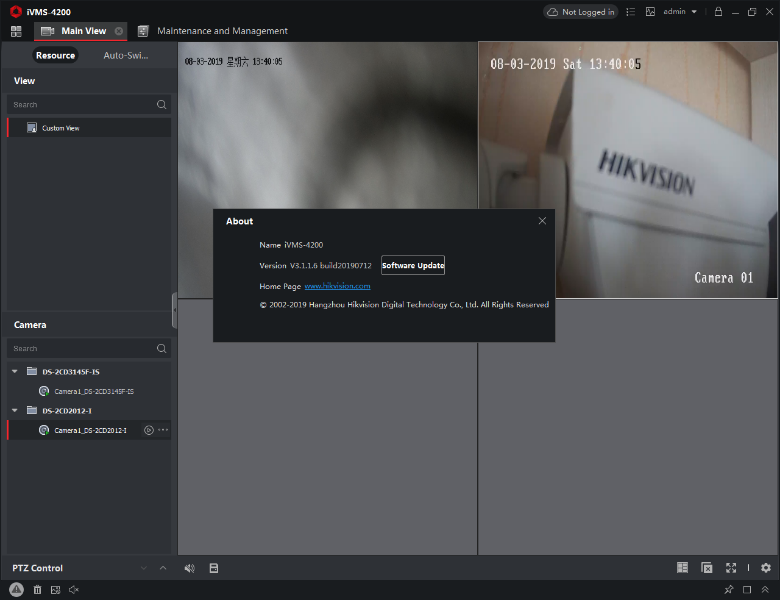Select Custom View in the view list
Viewport: 780px width, 600px height.
coord(89,128)
